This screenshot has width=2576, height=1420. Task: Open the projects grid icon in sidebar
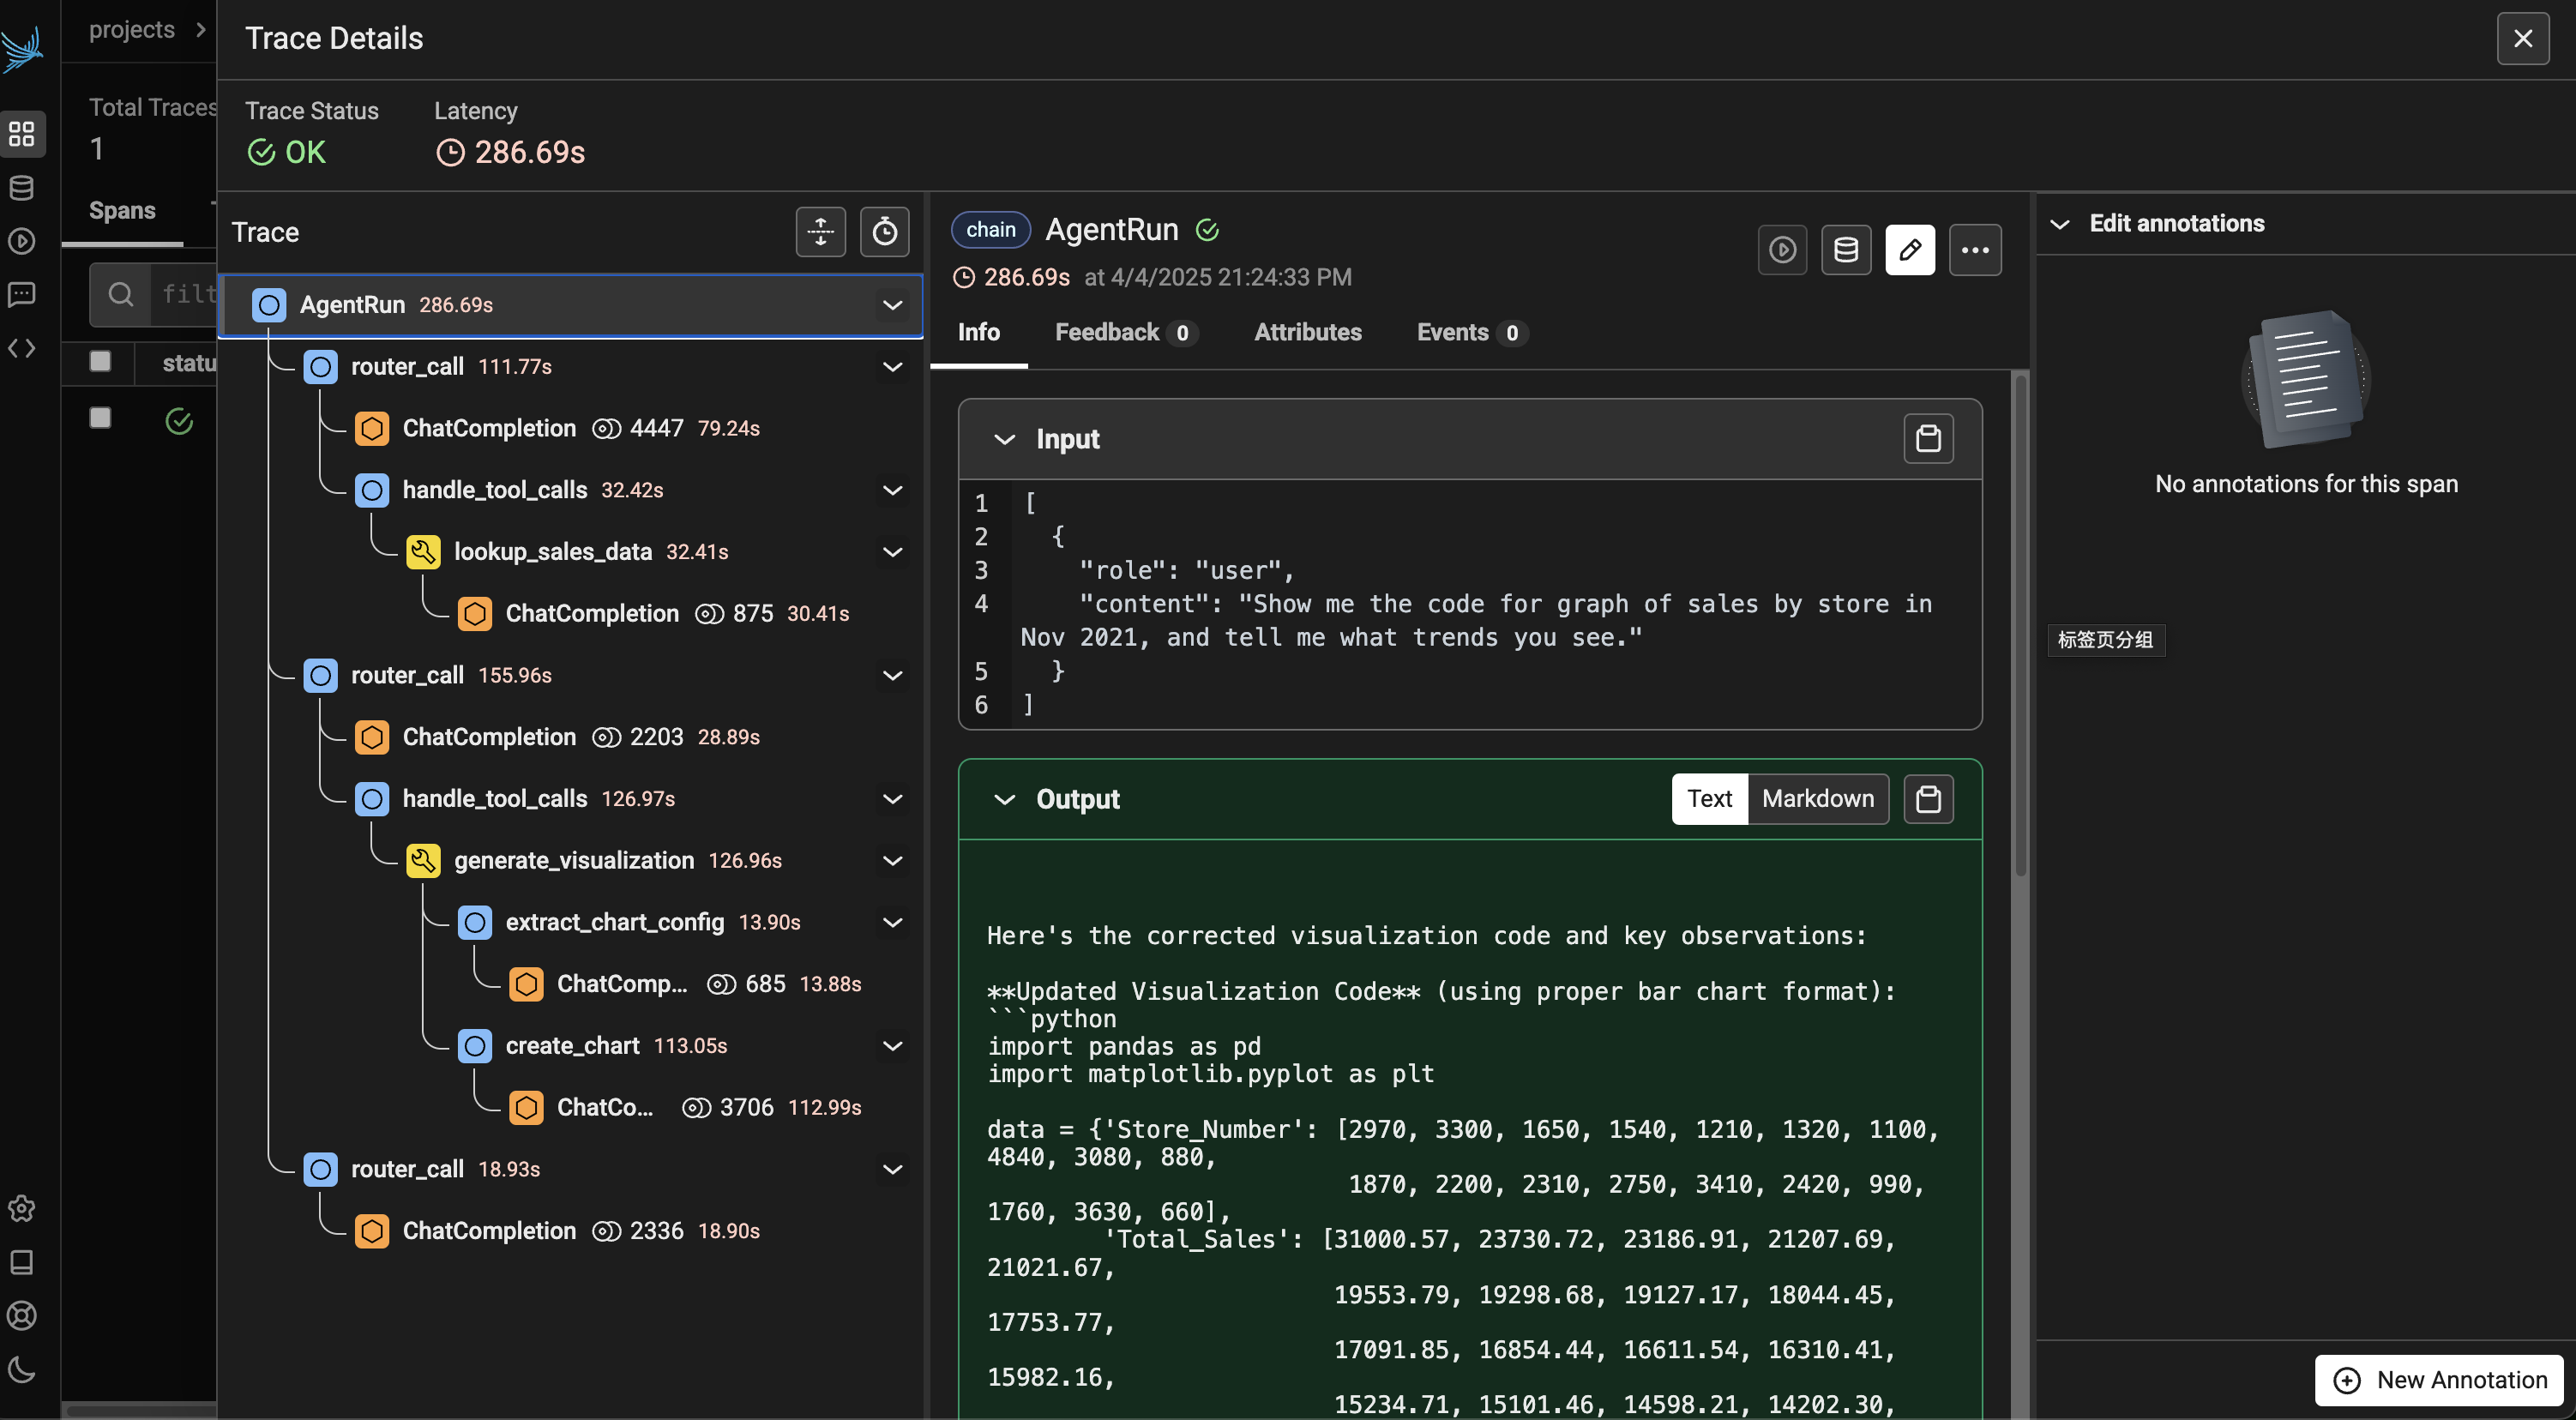(22, 133)
